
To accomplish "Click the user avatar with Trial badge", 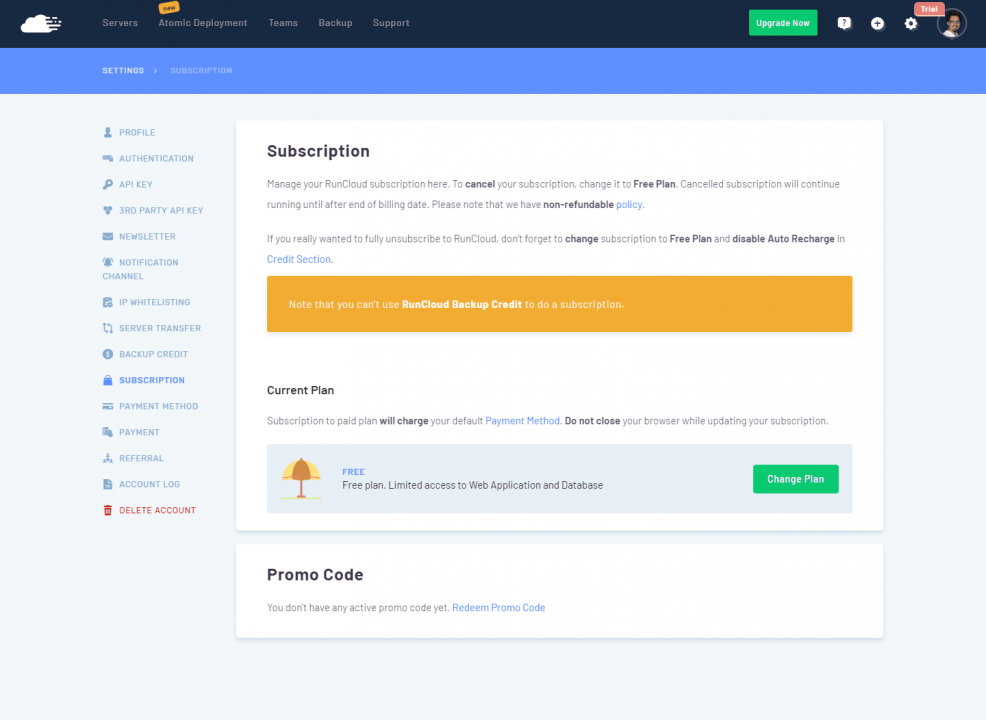I will (951, 23).
